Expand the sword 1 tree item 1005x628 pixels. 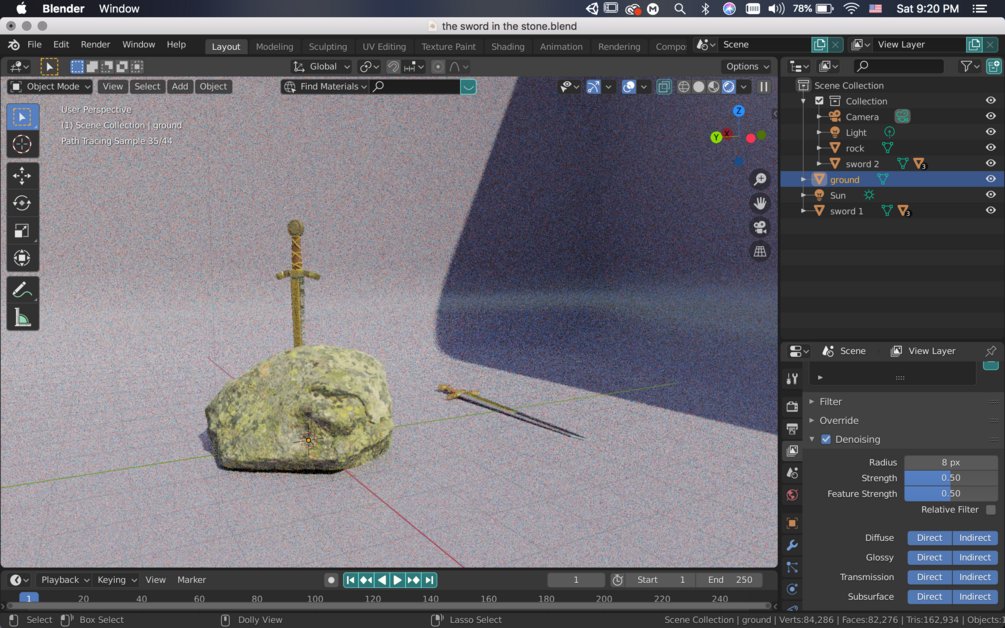point(803,211)
